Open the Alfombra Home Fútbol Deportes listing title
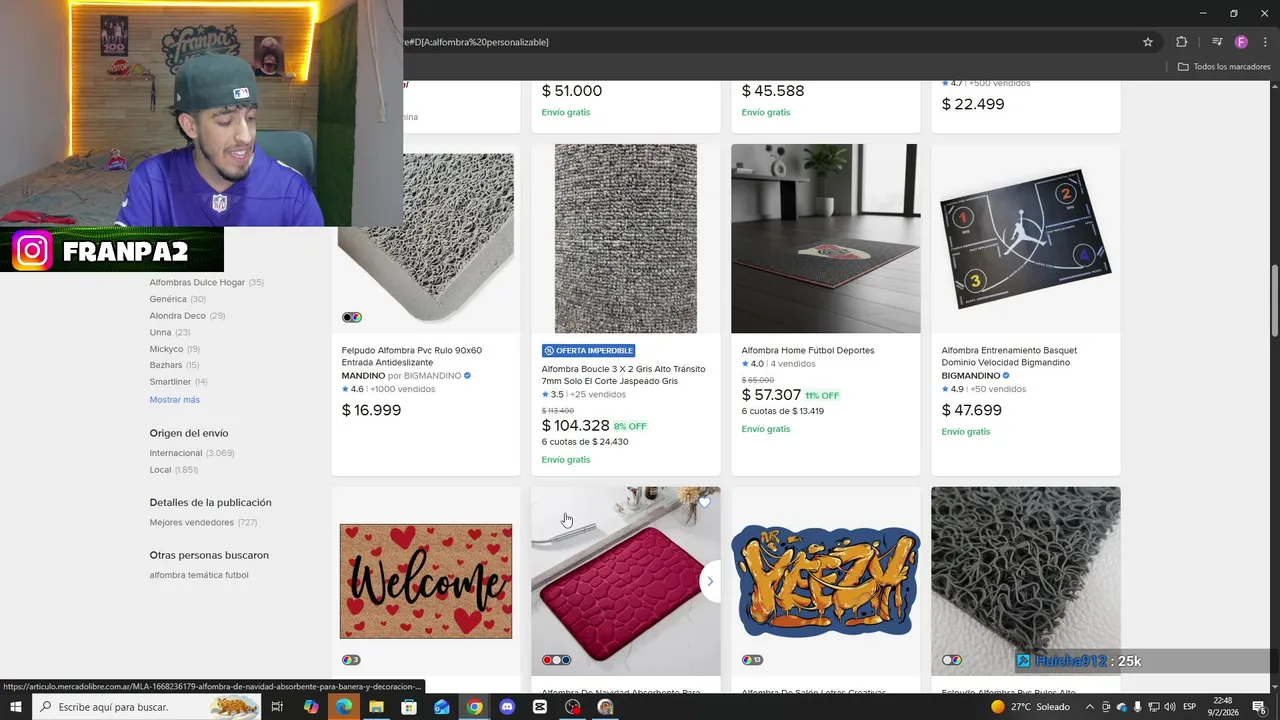Viewport: 1280px width, 720px height. click(808, 351)
